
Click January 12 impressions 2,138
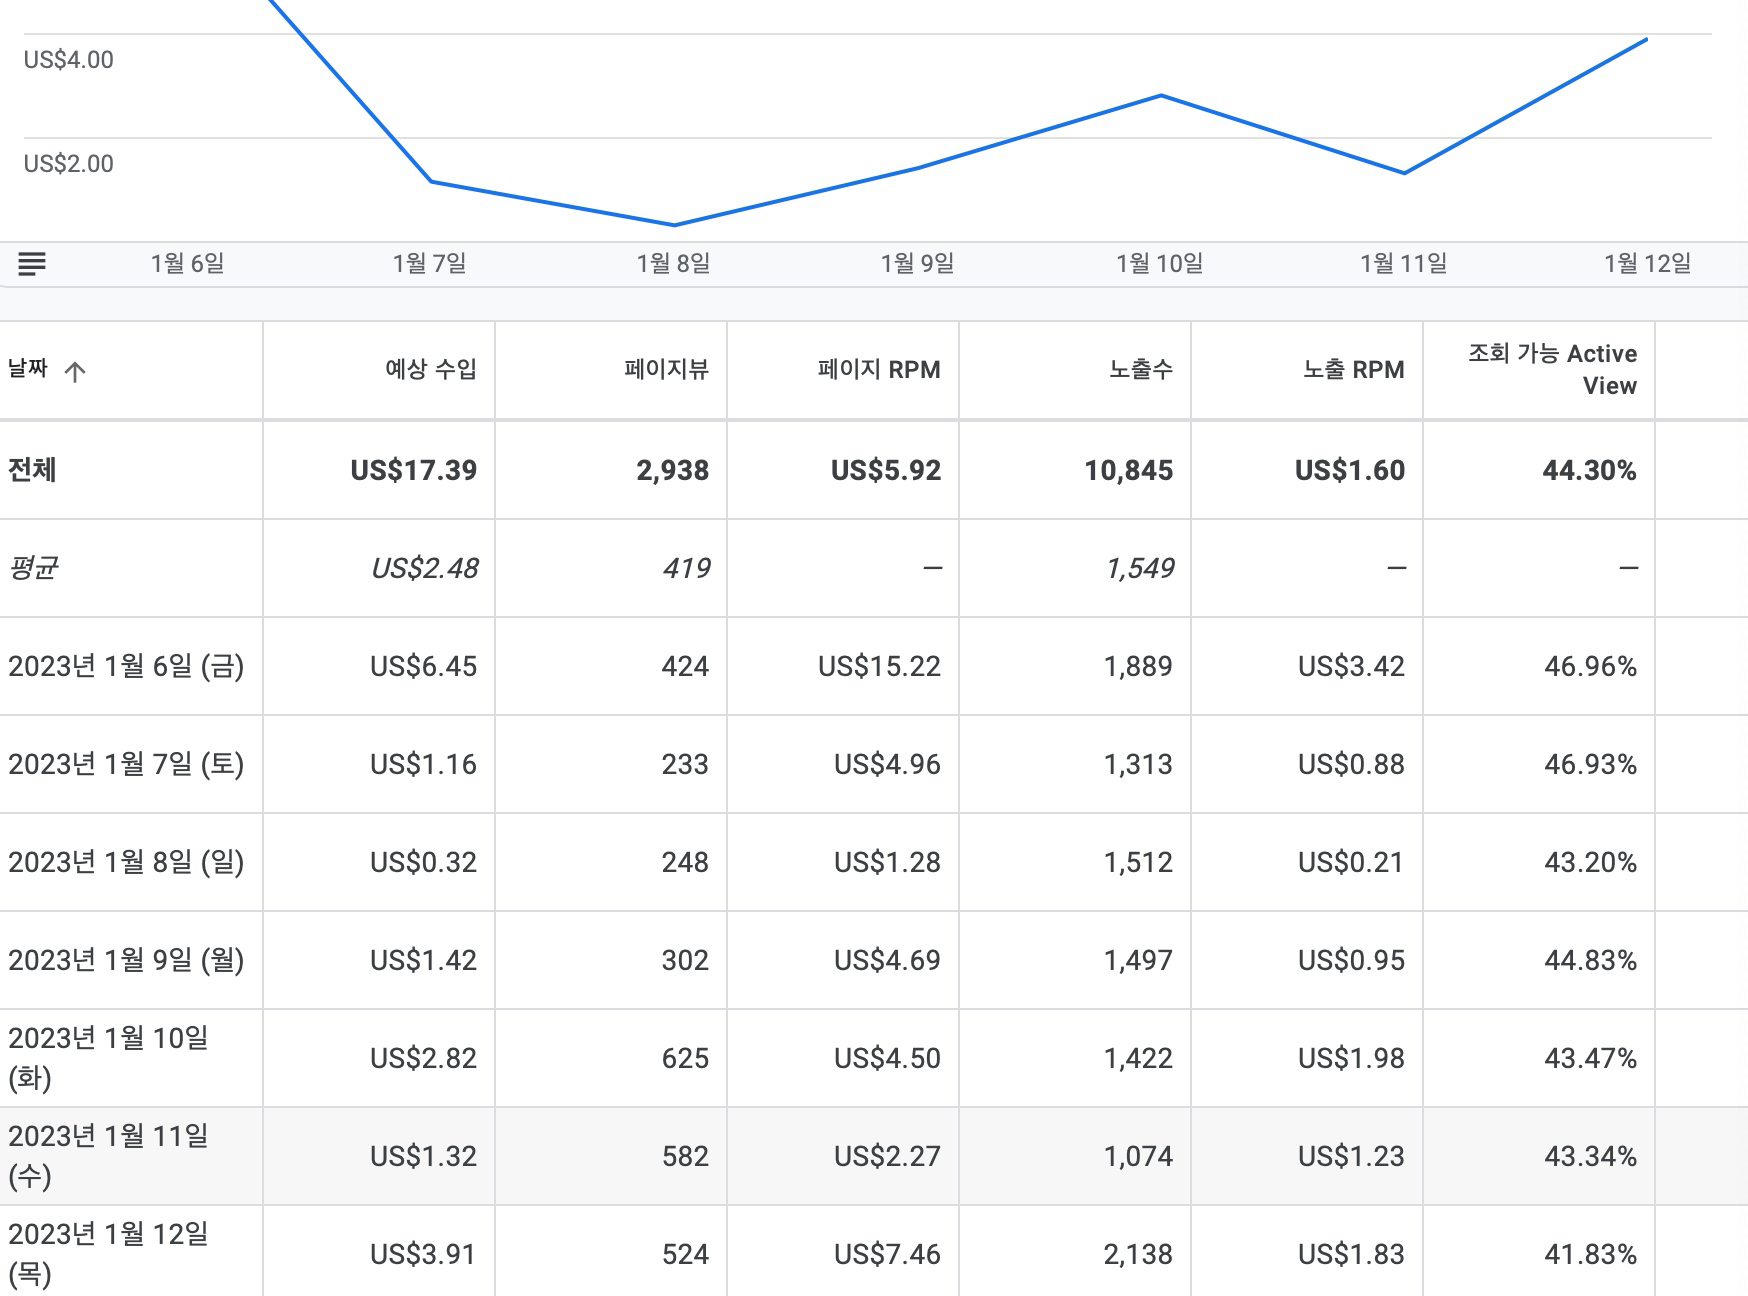(1138, 1254)
